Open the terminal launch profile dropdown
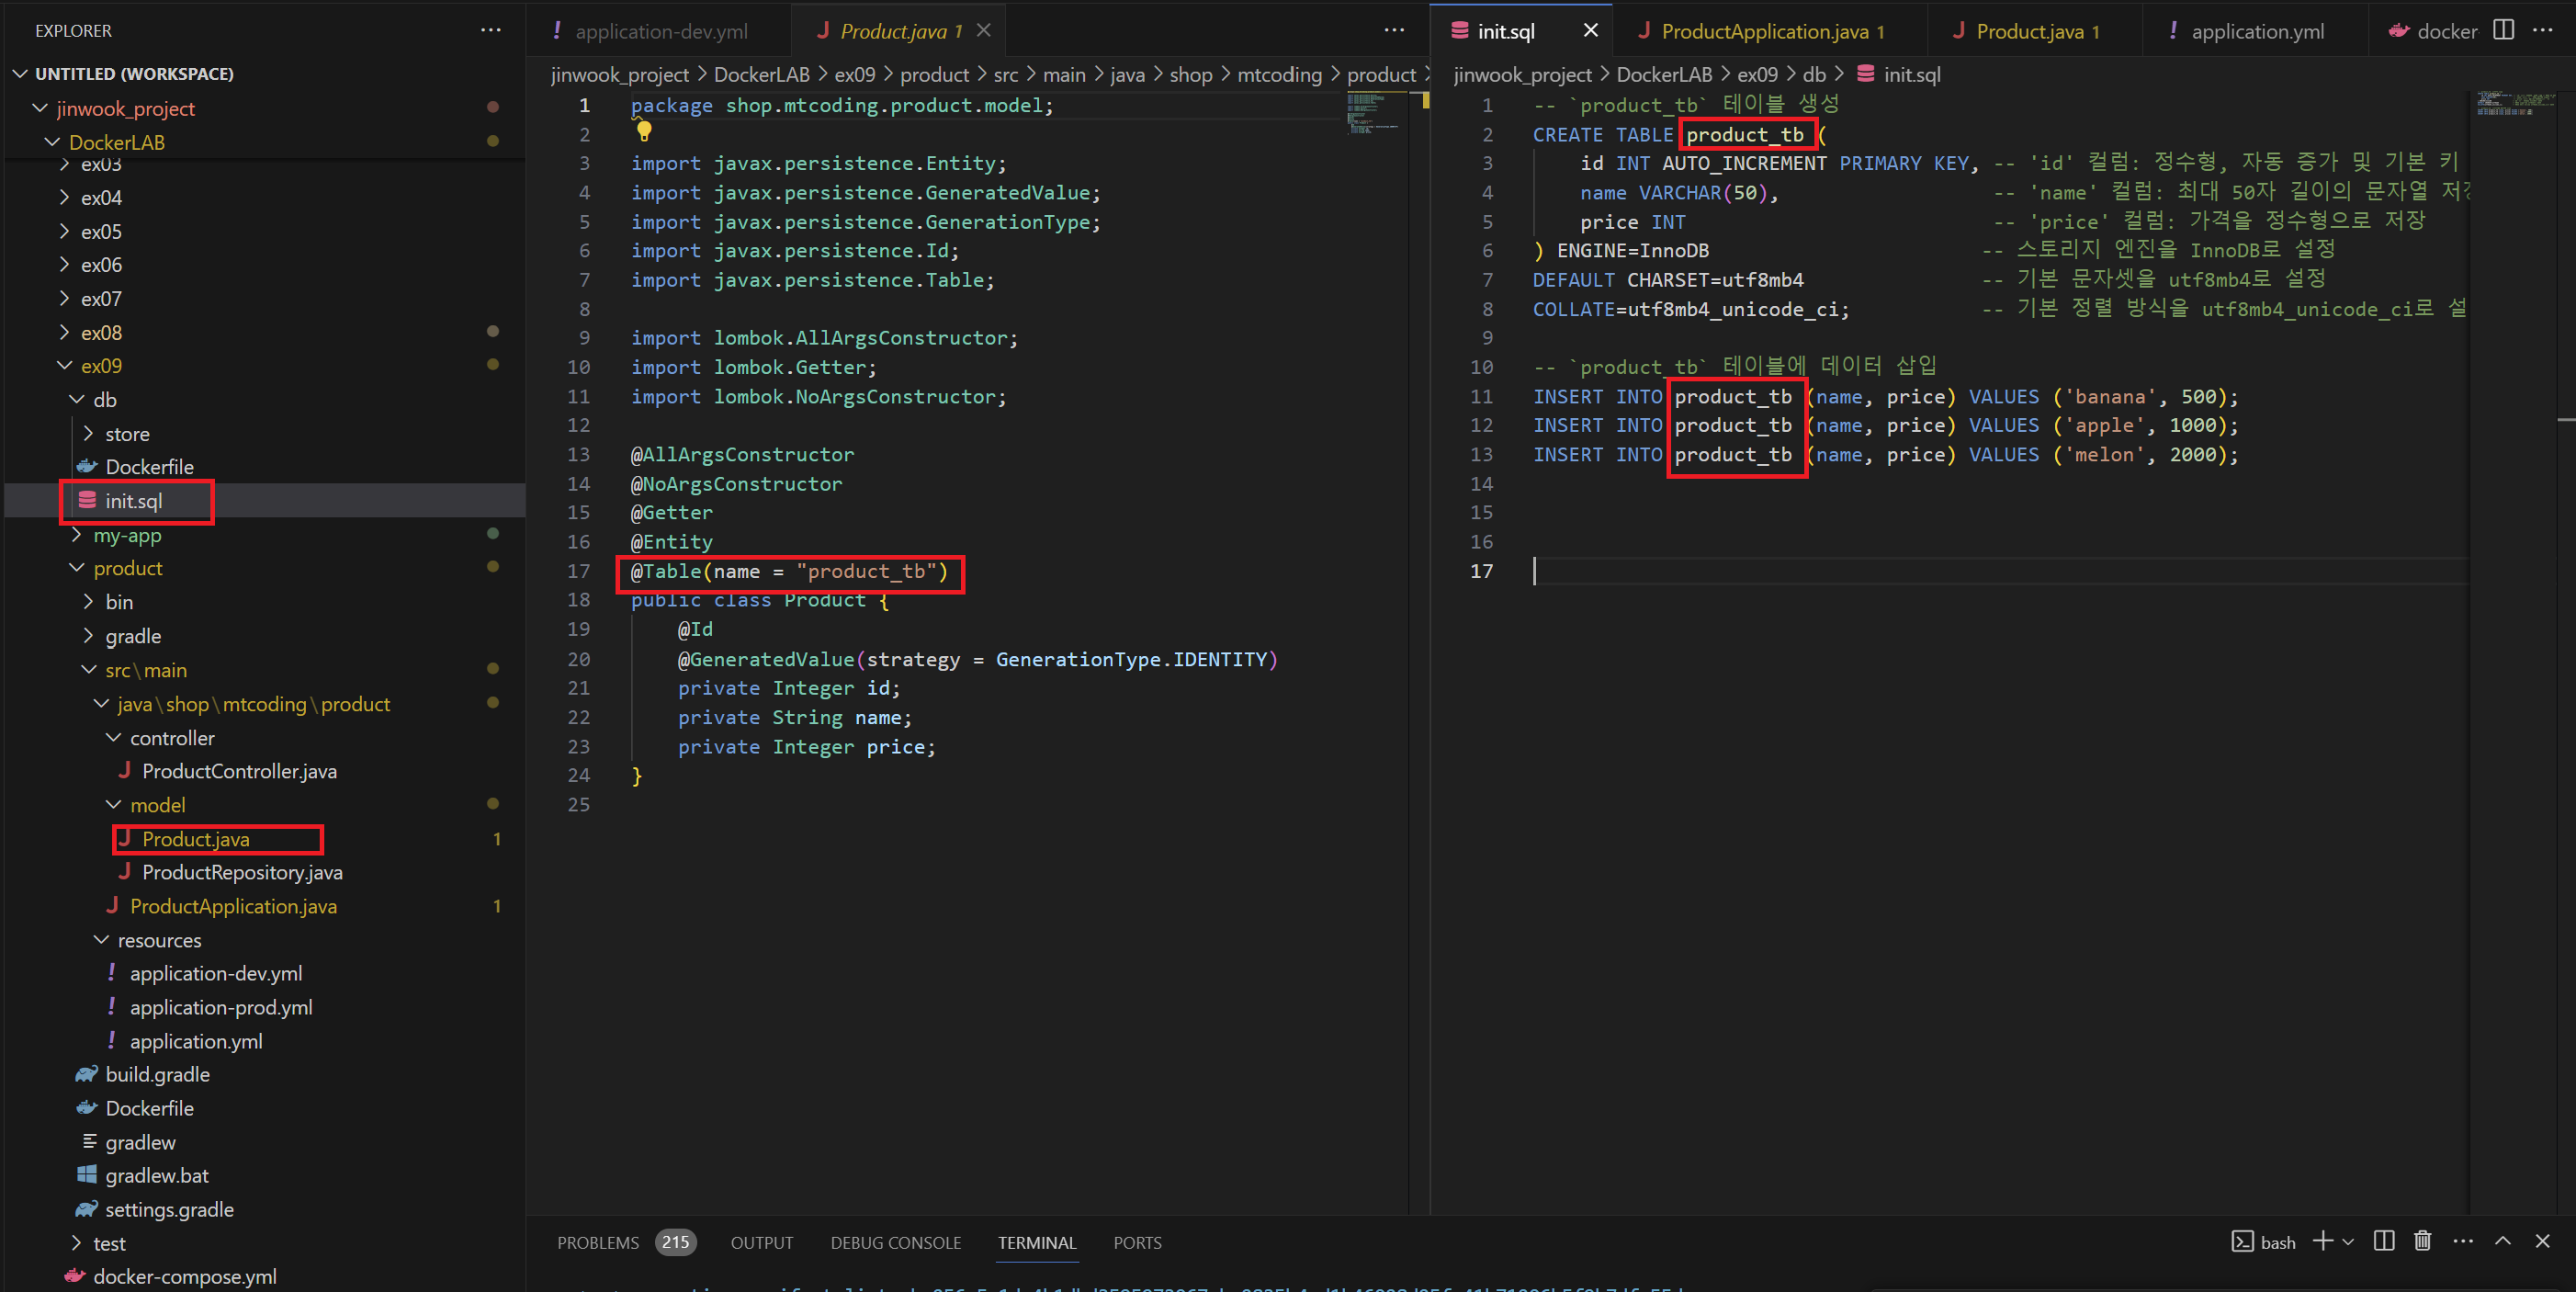Image resolution: width=2576 pixels, height=1292 pixels. [2348, 1242]
